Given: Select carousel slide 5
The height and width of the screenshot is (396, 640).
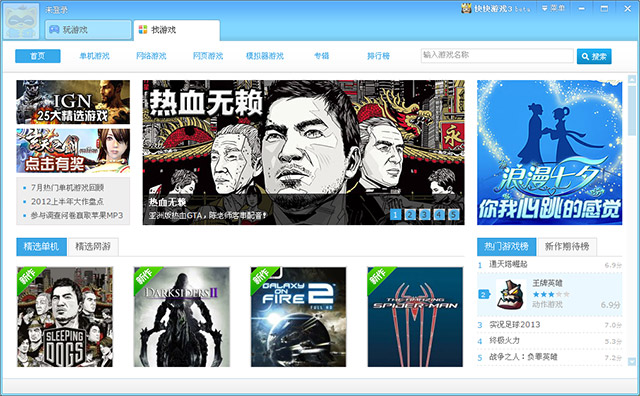Looking at the screenshot, I should coord(453,215).
